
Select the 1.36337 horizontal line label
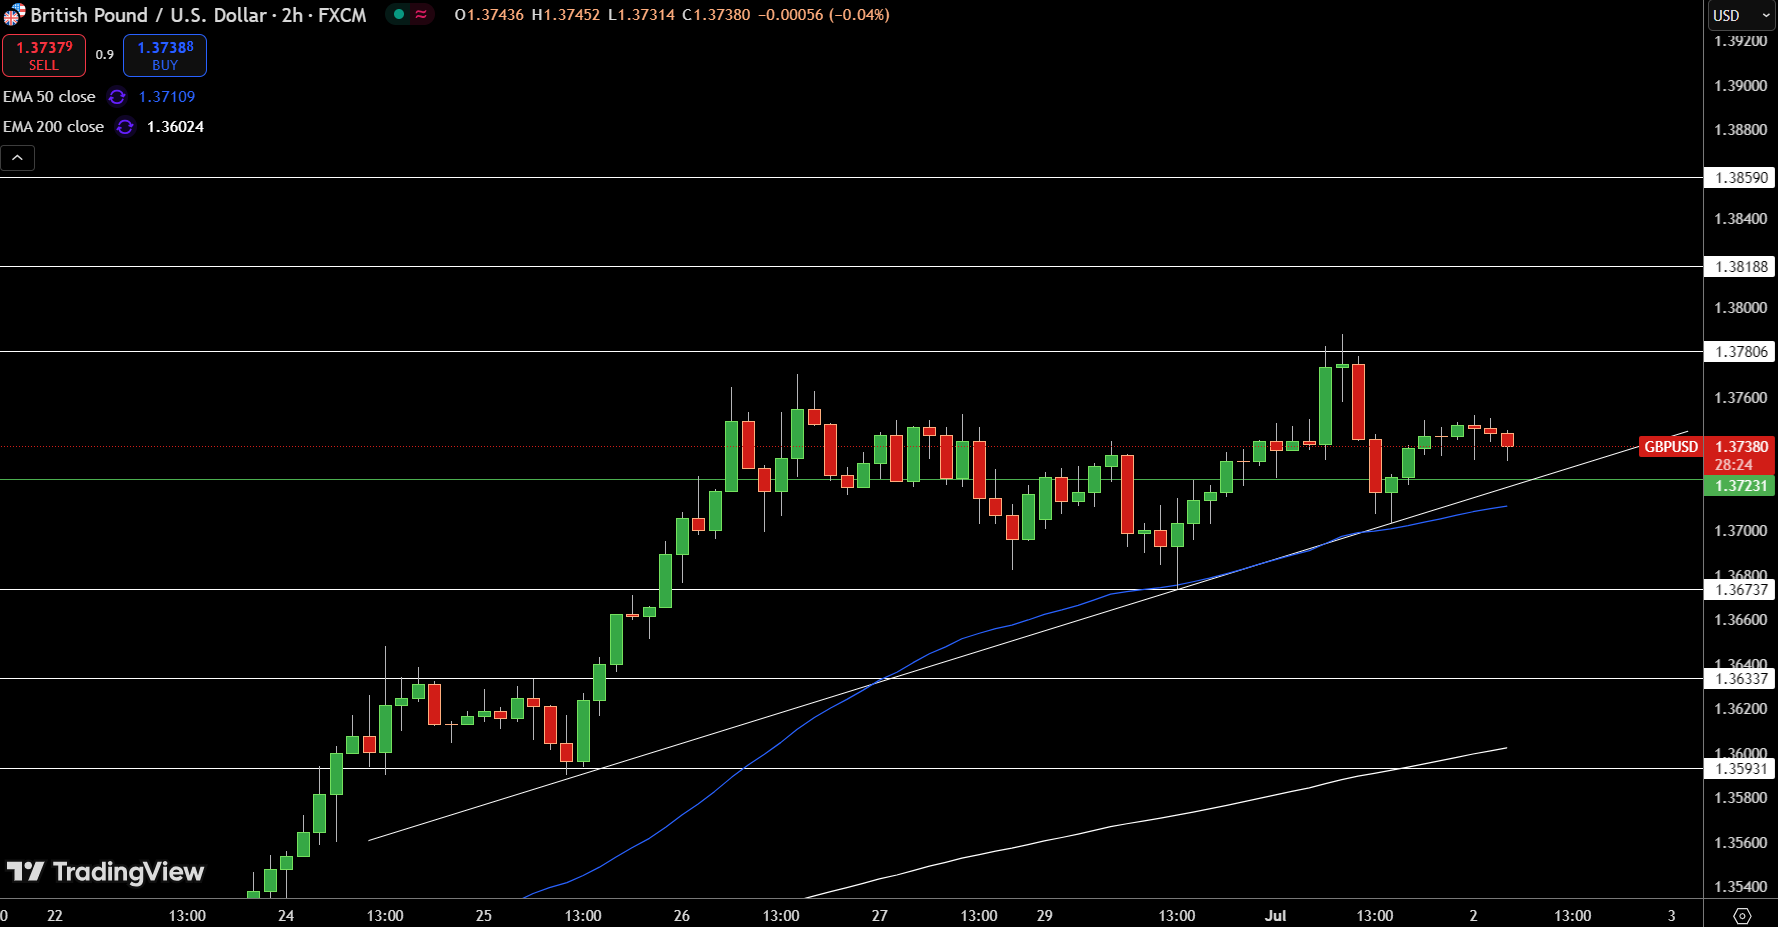coord(1741,679)
